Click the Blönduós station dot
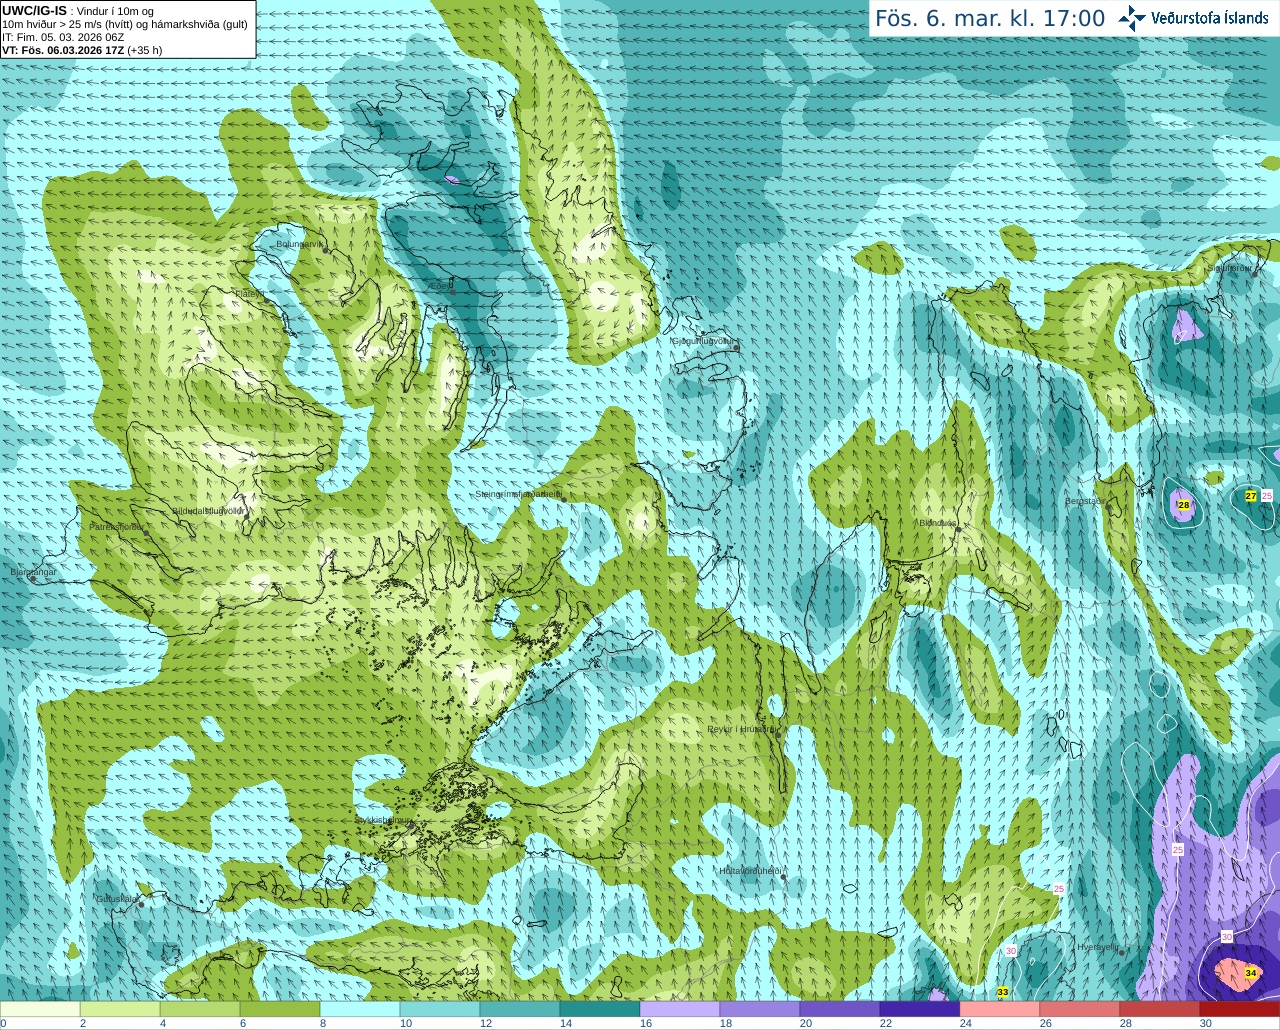Viewport: 1280px width, 1030px height. click(x=958, y=529)
